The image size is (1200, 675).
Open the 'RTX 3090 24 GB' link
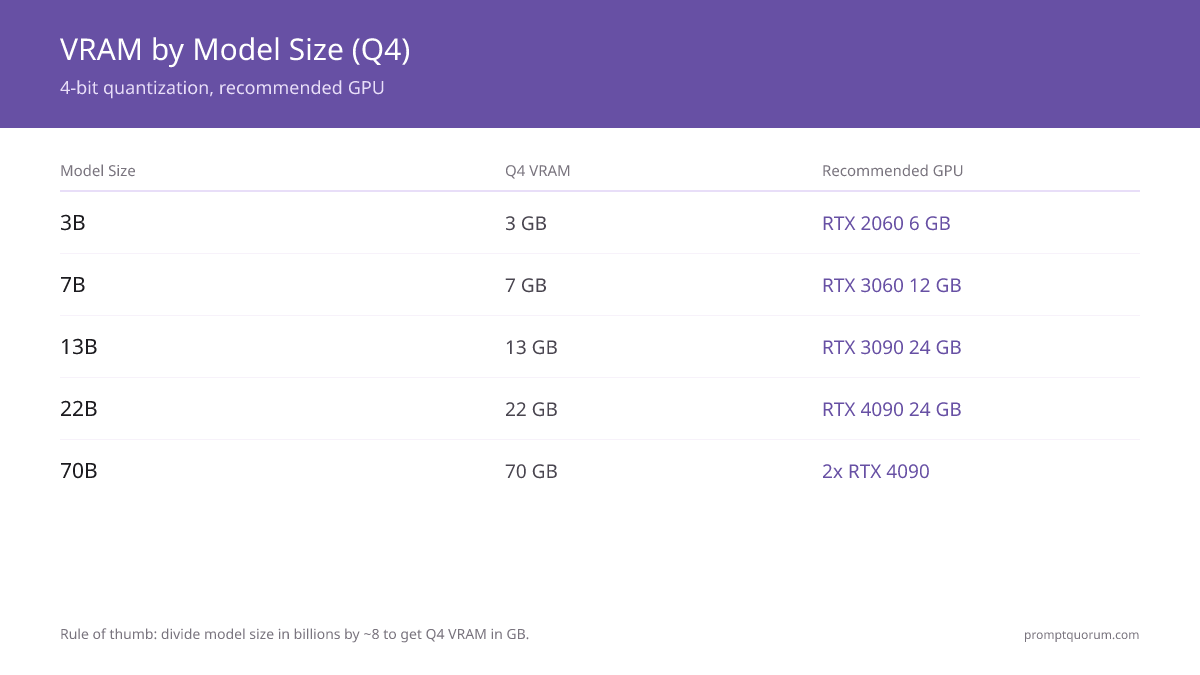click(892, 347)
